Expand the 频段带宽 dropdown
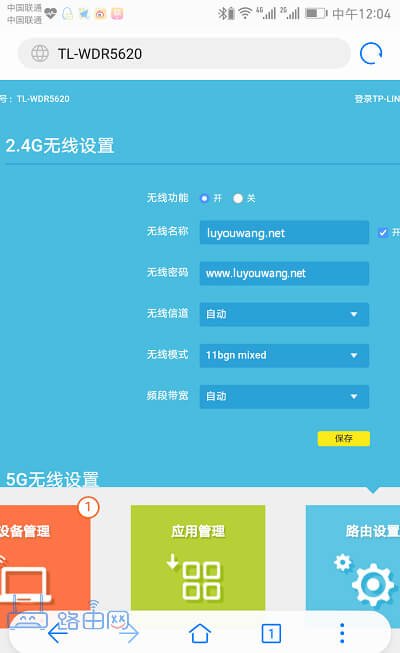 click(x=284, y=396)
